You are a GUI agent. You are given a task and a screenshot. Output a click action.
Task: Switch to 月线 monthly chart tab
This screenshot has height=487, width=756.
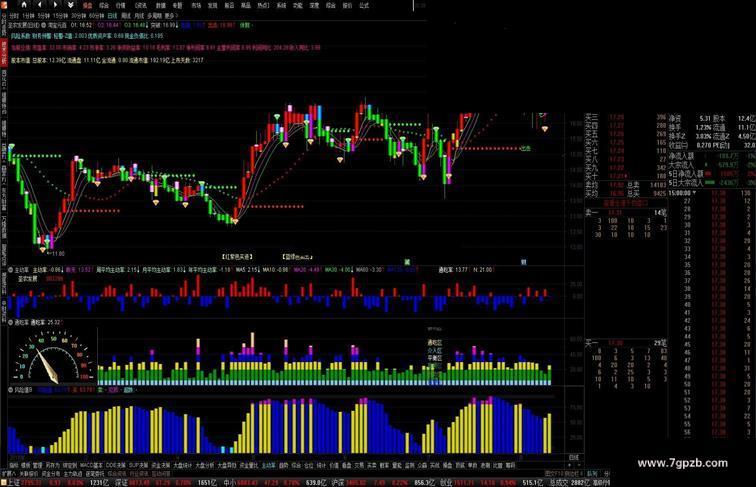pos(139,16)
